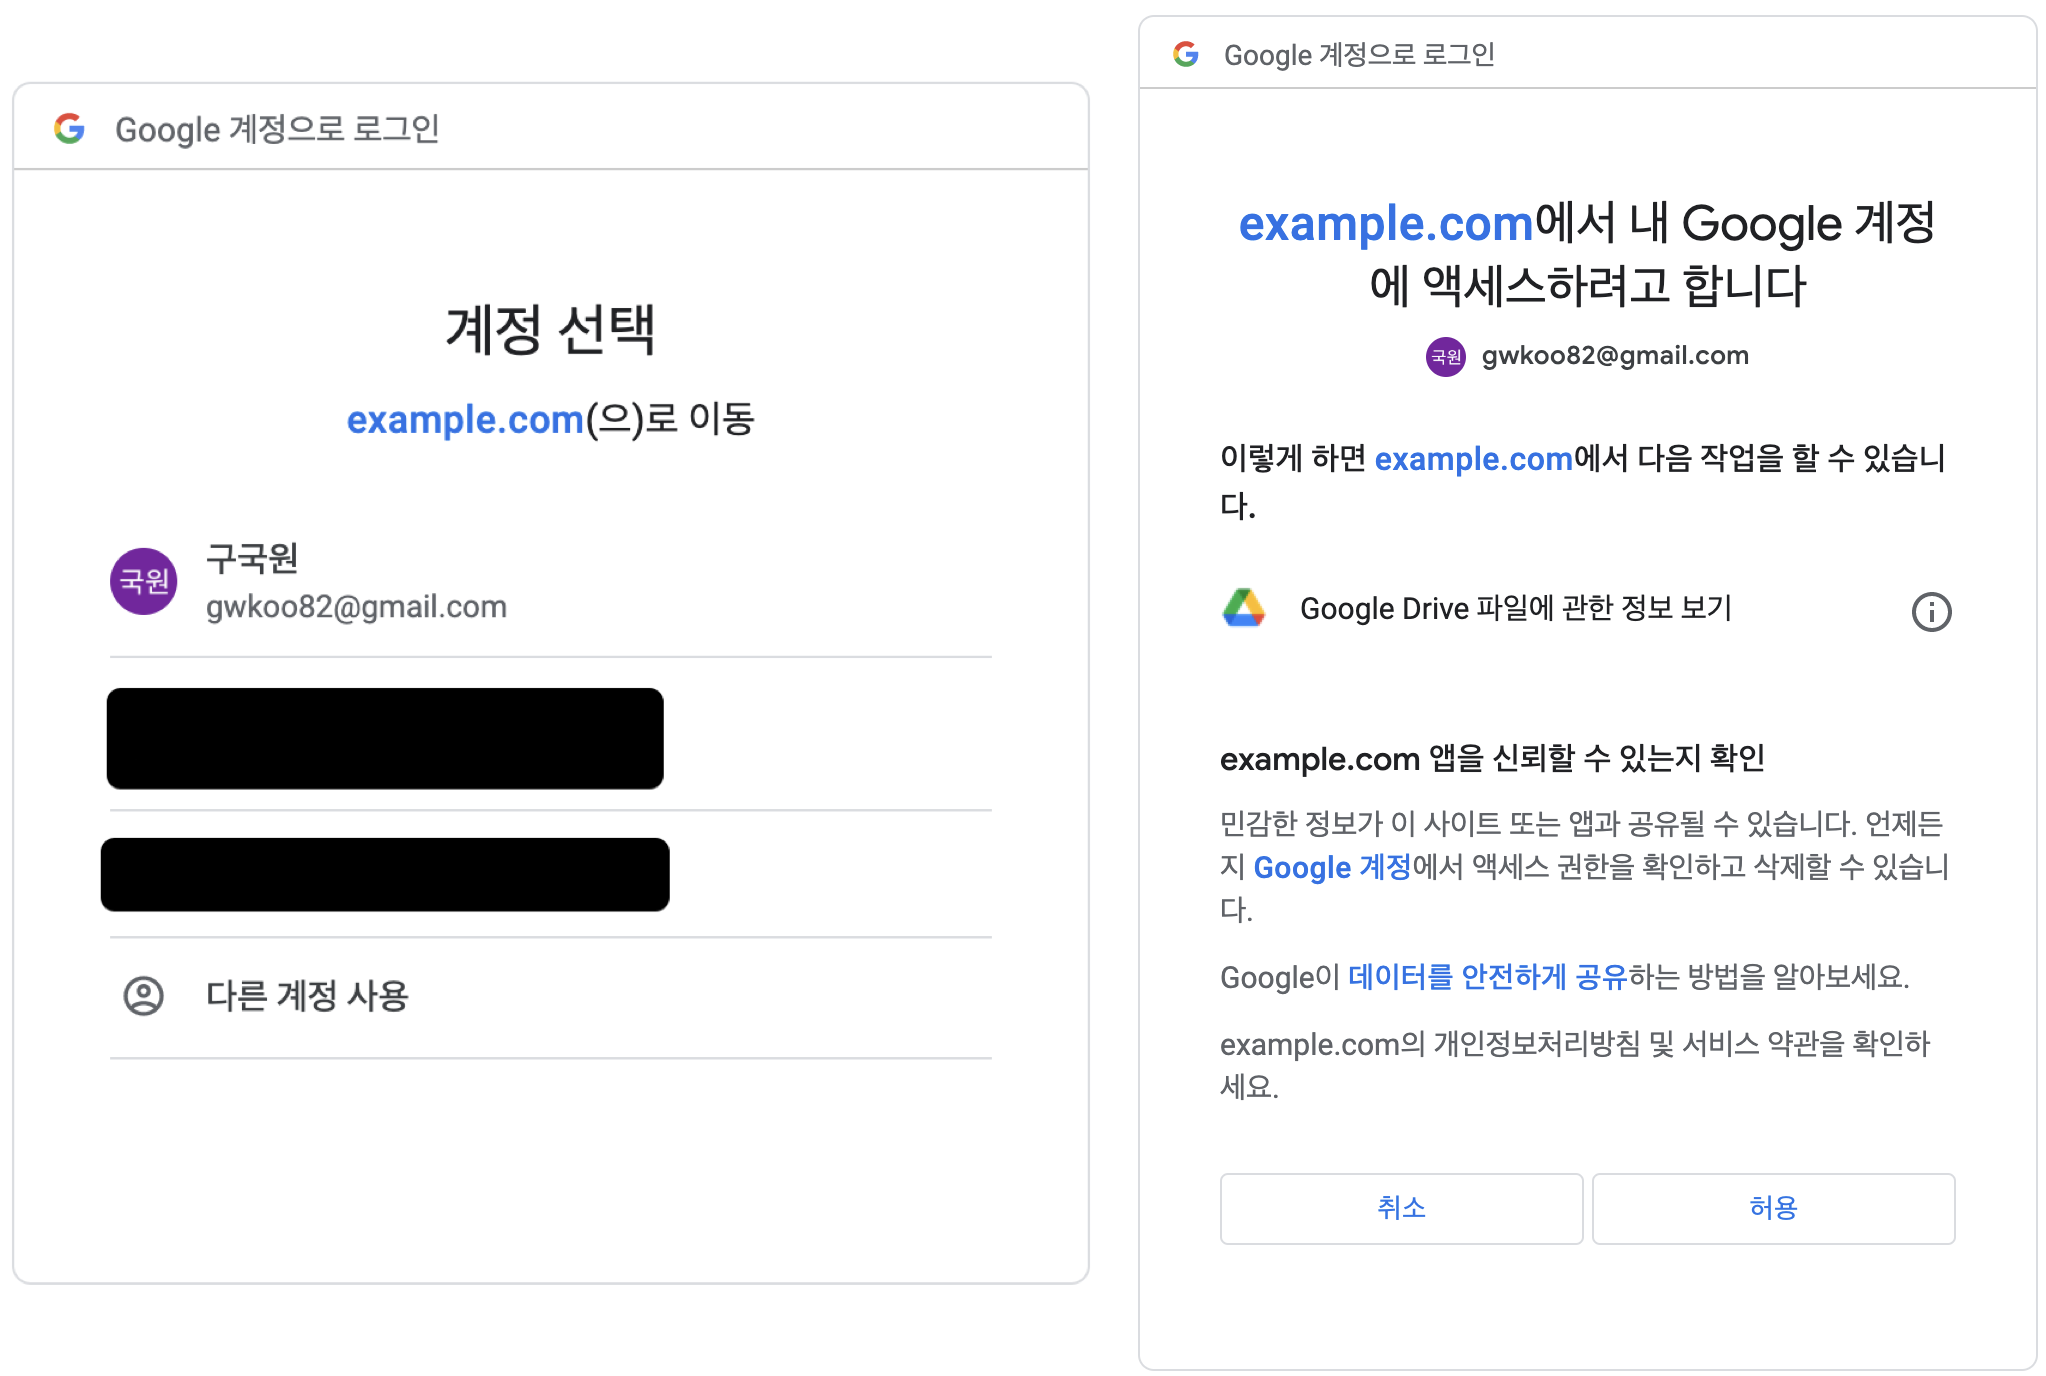Click the purple 국원 avatar in account list
Viewport: 2046px width, 1376px height.
tap(144, 581)
